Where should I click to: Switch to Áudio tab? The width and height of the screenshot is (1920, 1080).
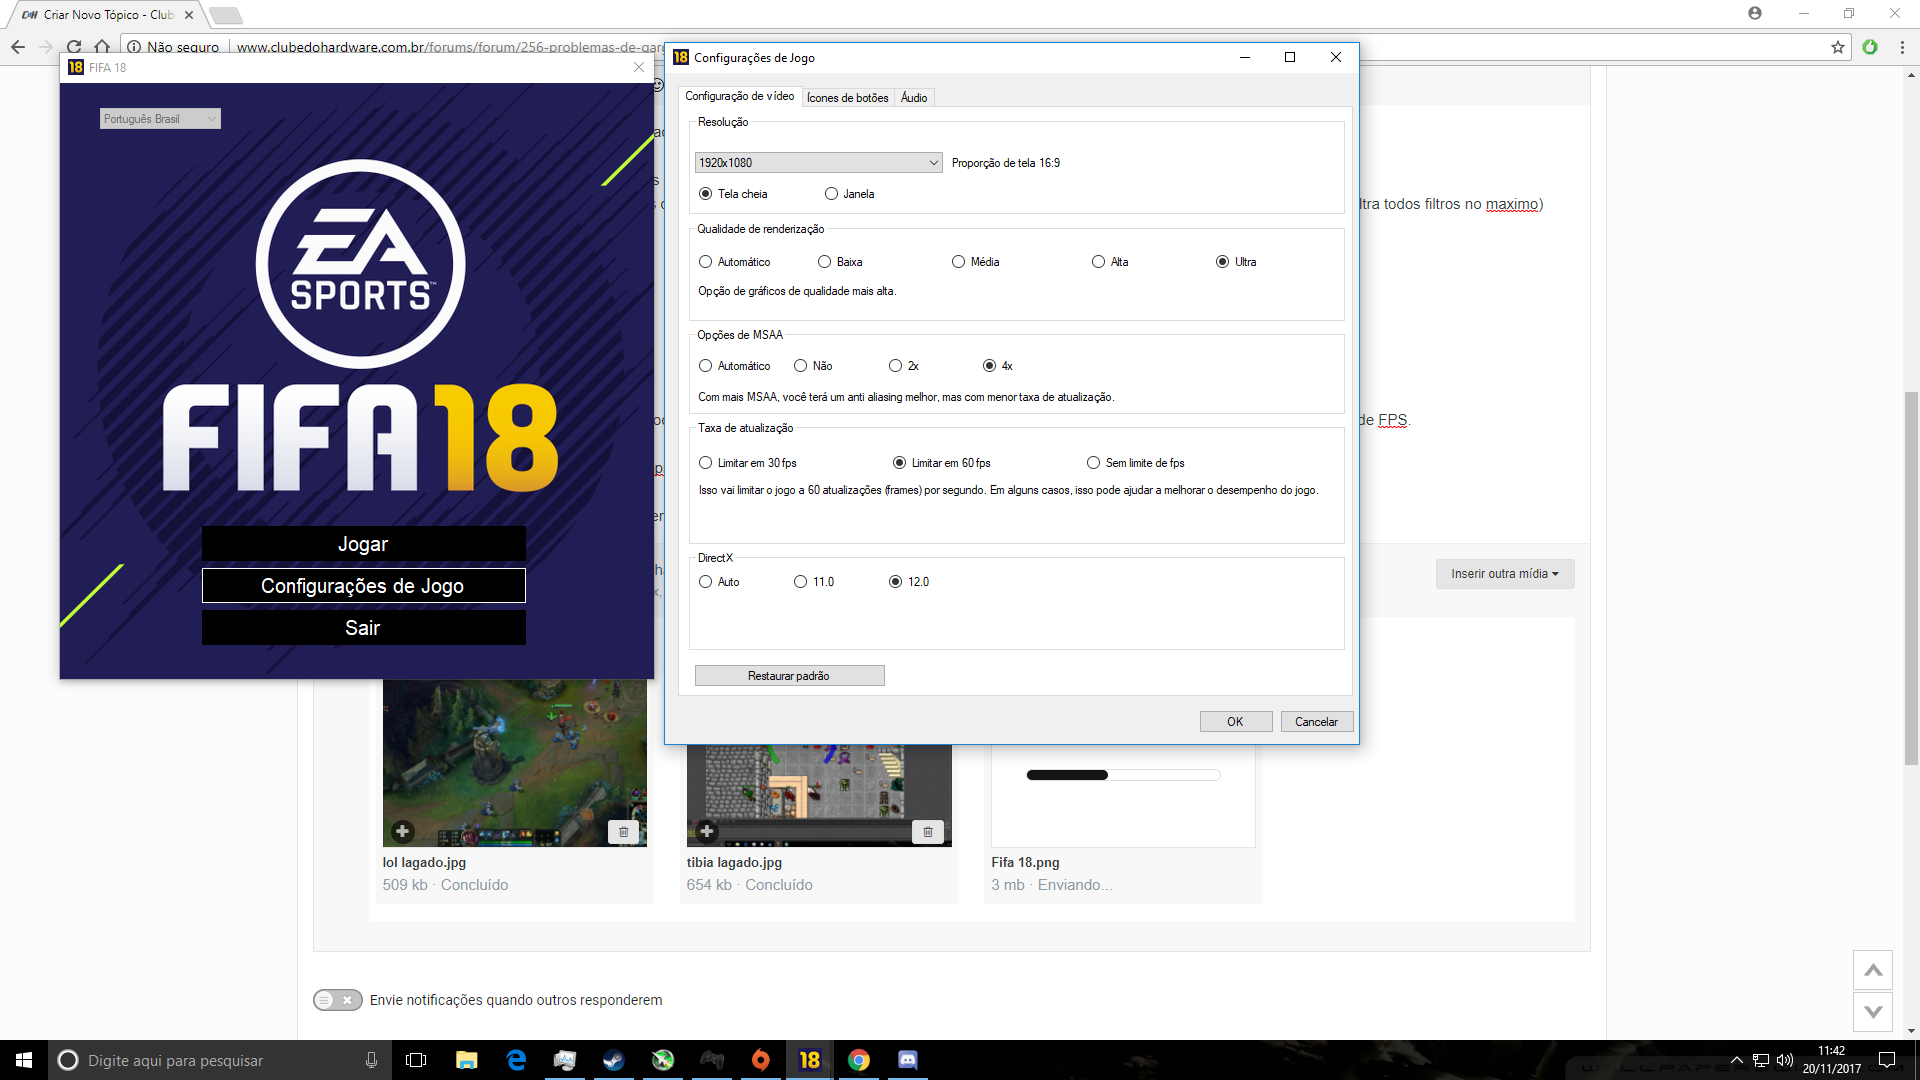pos(914,98)
